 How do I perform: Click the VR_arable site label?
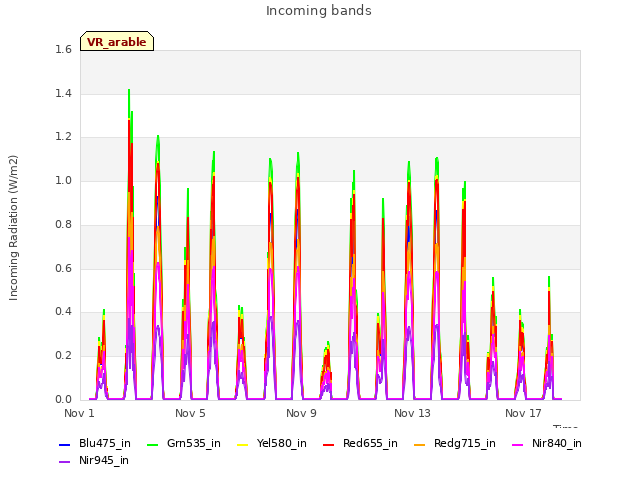pos(117,42)
